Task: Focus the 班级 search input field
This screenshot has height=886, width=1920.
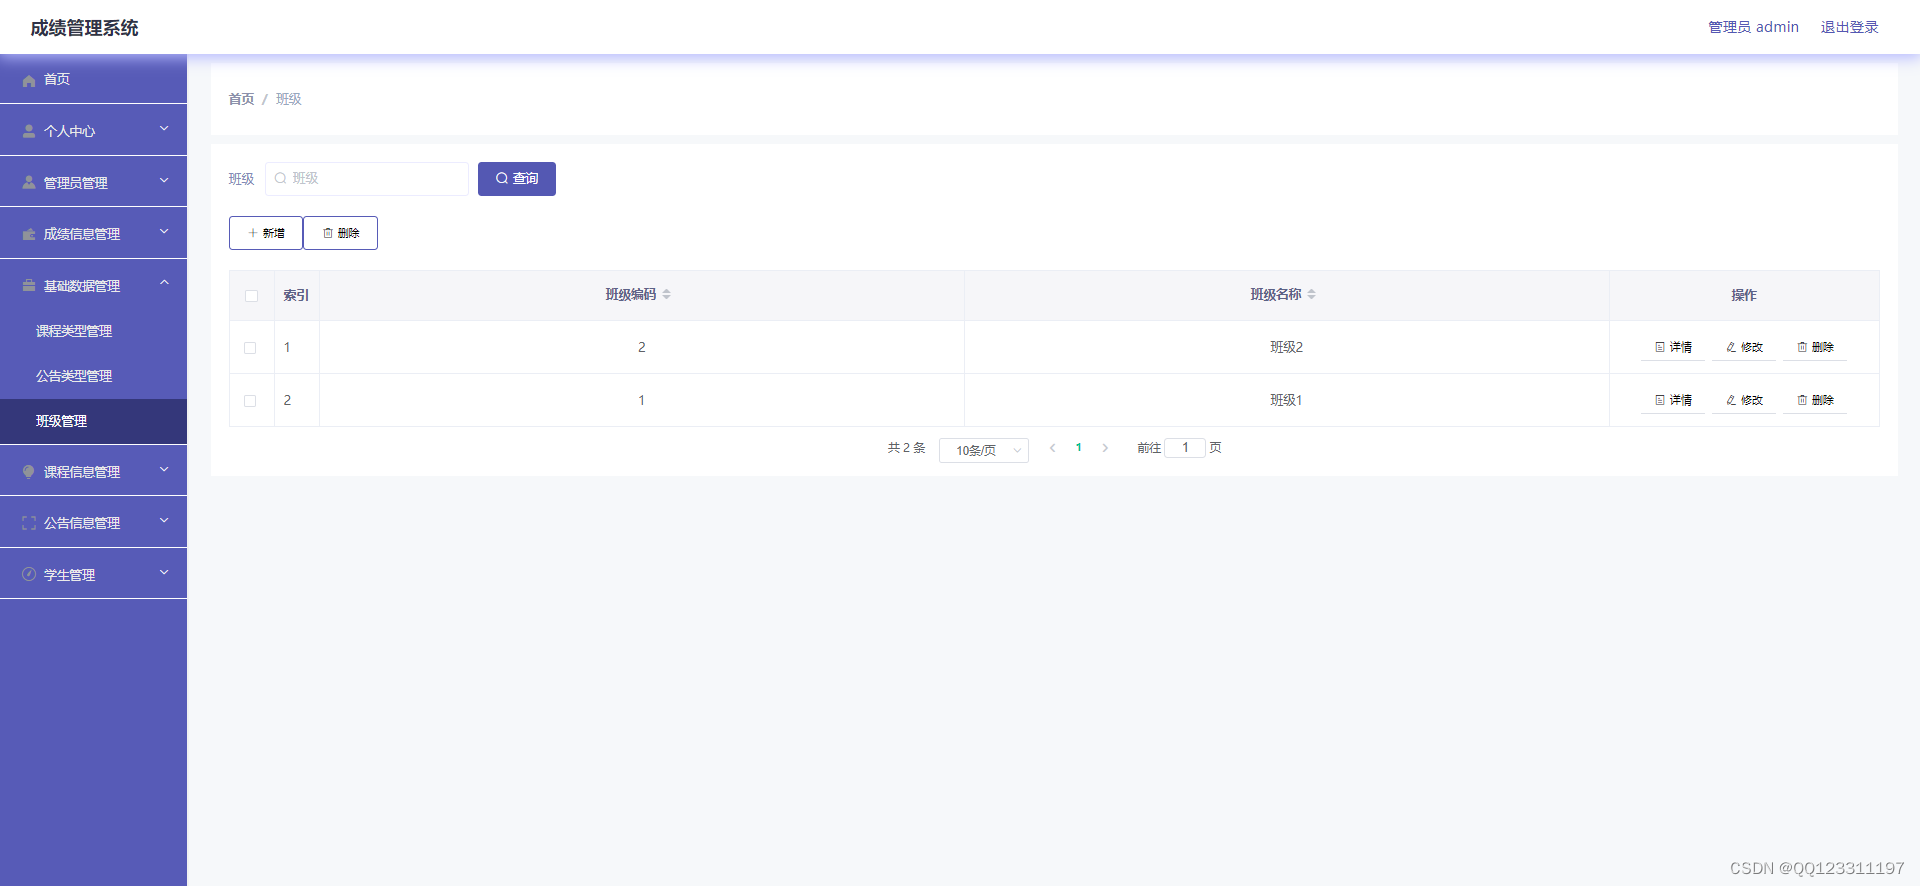Action: pyautogui.click(x=367, y=179)
